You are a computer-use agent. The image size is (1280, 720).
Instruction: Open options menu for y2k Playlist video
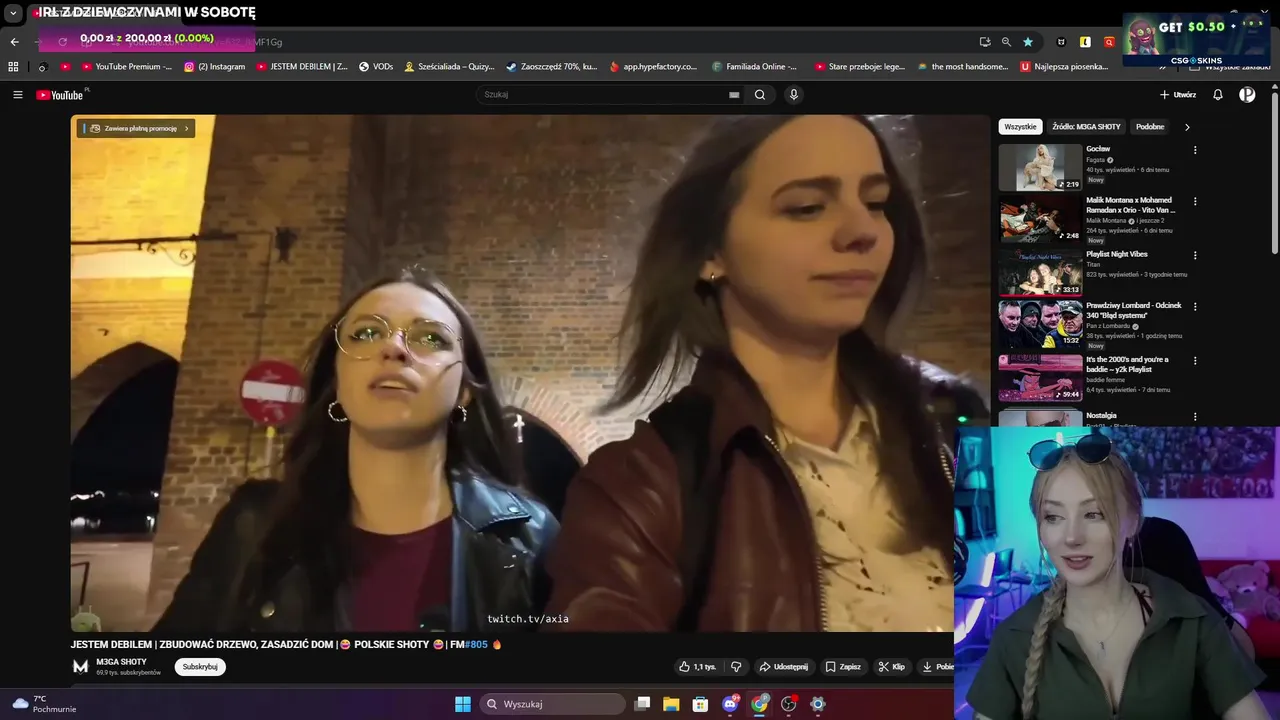click(1195, 360)
